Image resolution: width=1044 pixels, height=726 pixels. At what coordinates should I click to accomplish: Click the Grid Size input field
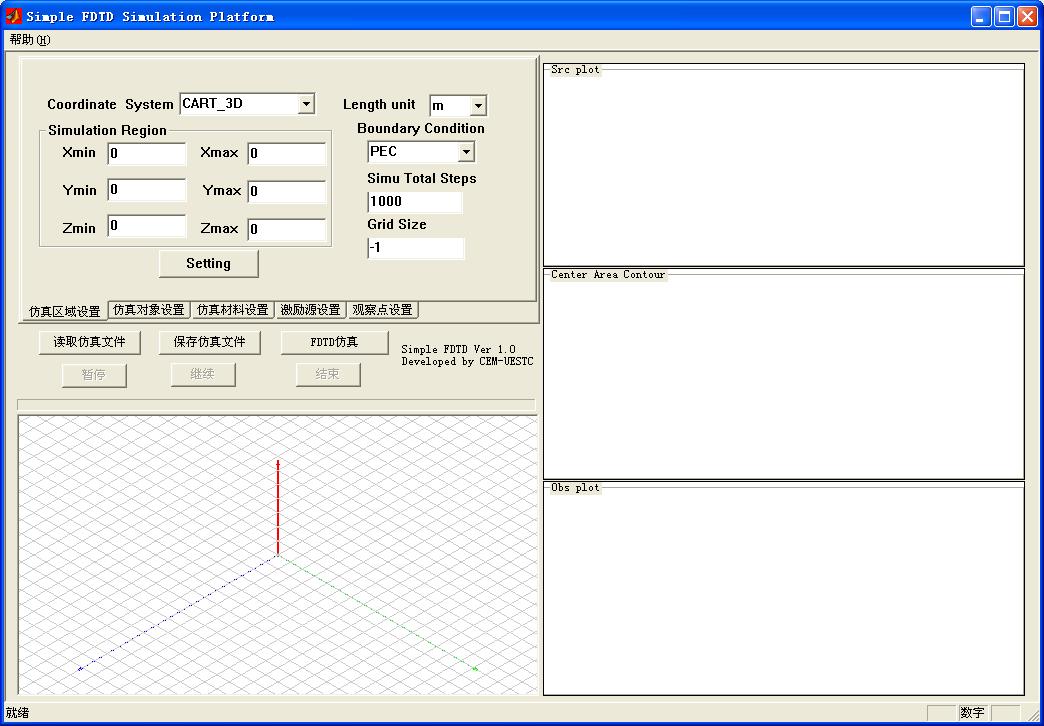[415, 248]
